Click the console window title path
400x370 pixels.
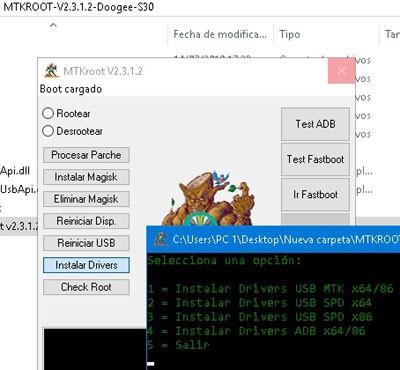[286, 240]
